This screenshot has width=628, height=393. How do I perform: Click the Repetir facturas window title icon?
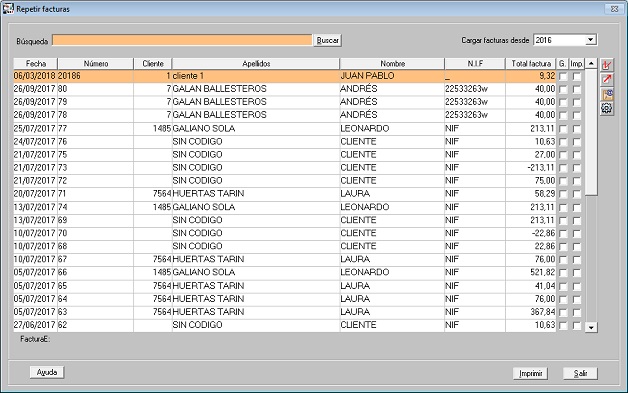click(8, 8)
